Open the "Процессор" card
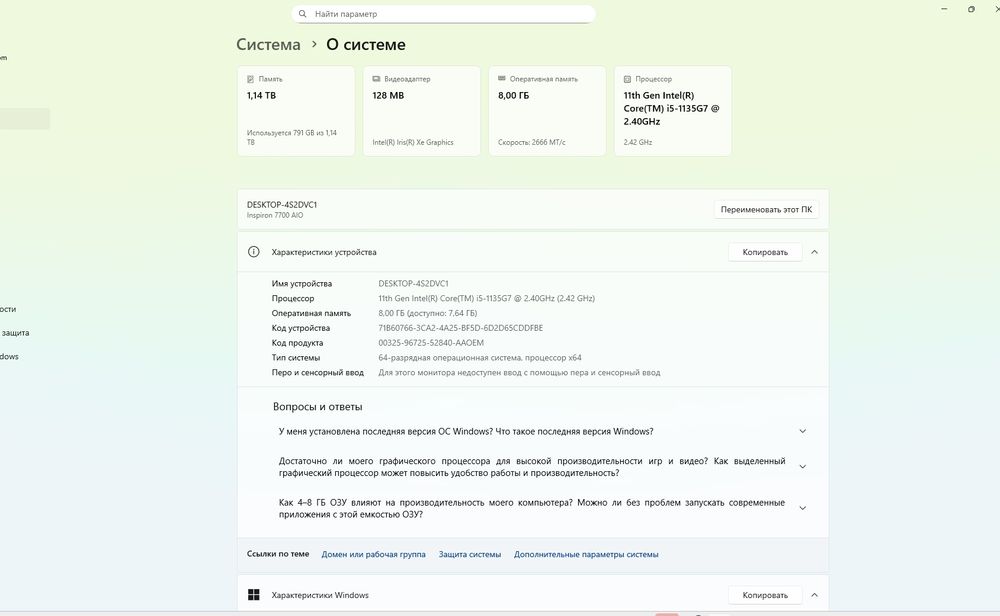The height and width of the screenshot is (616, 1000). click(x=673, y=111)
